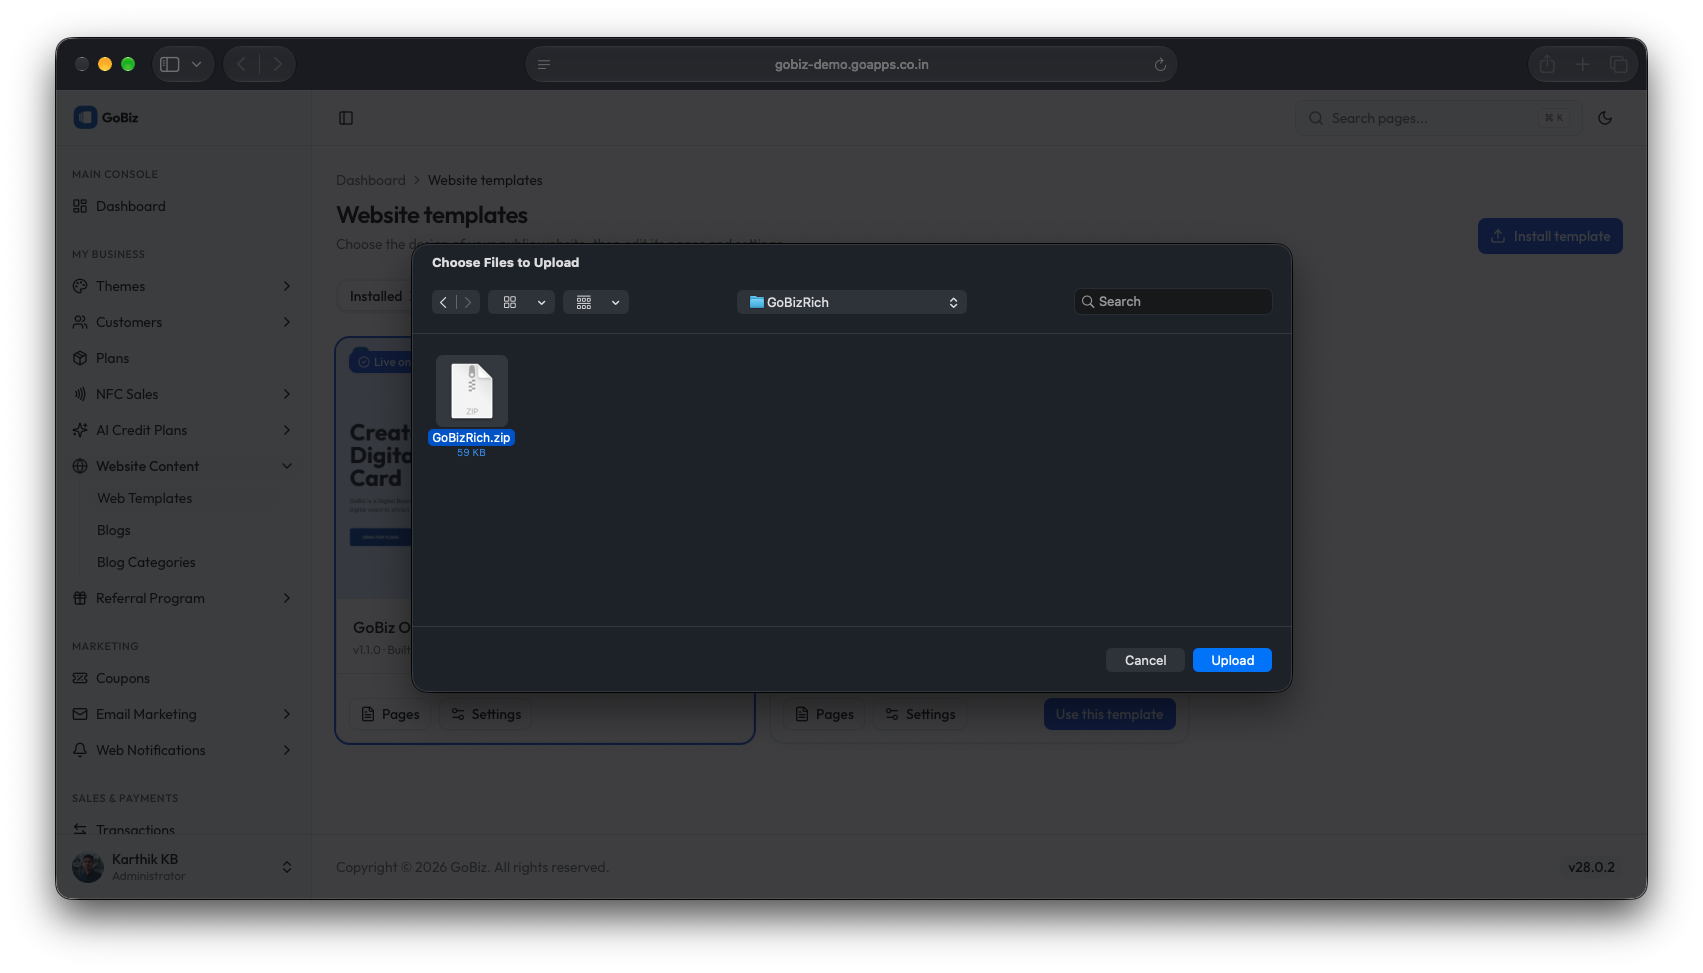Open the view options chevron in dialog
1703x973 pixels.
(x=541, y=302)
